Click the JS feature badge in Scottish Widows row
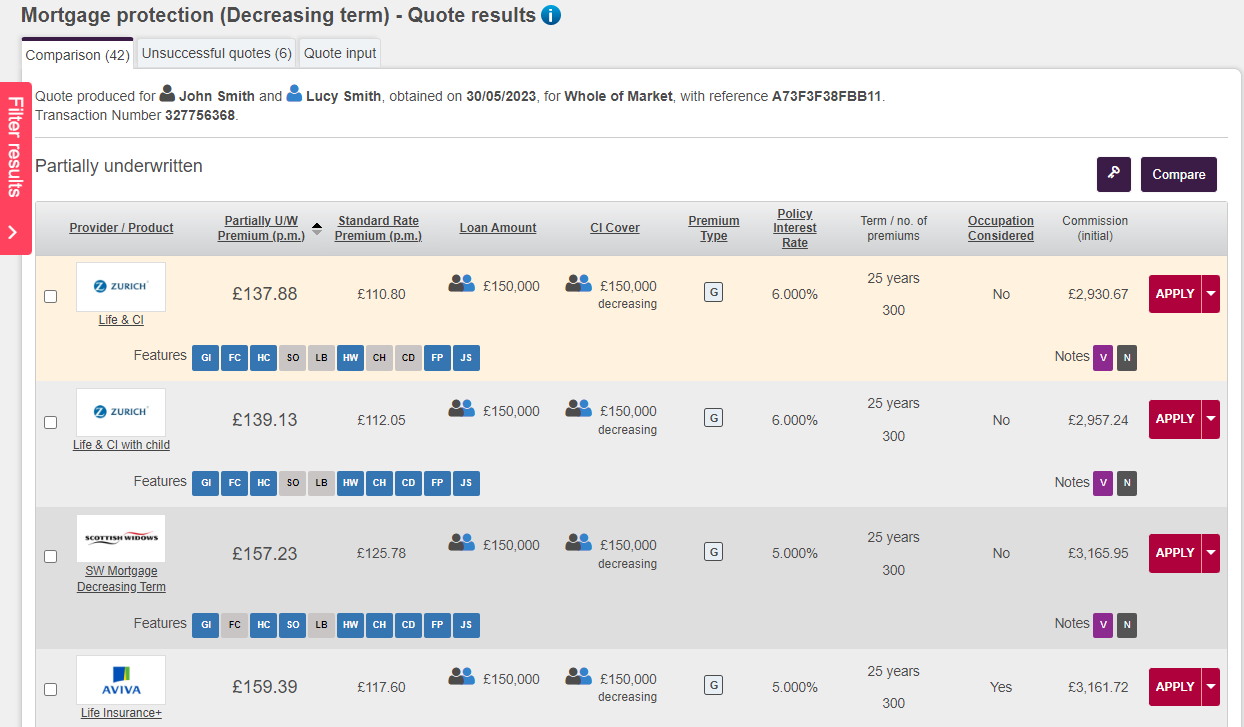Viewport: 1244px width, 727px height. tap(466, 626)
